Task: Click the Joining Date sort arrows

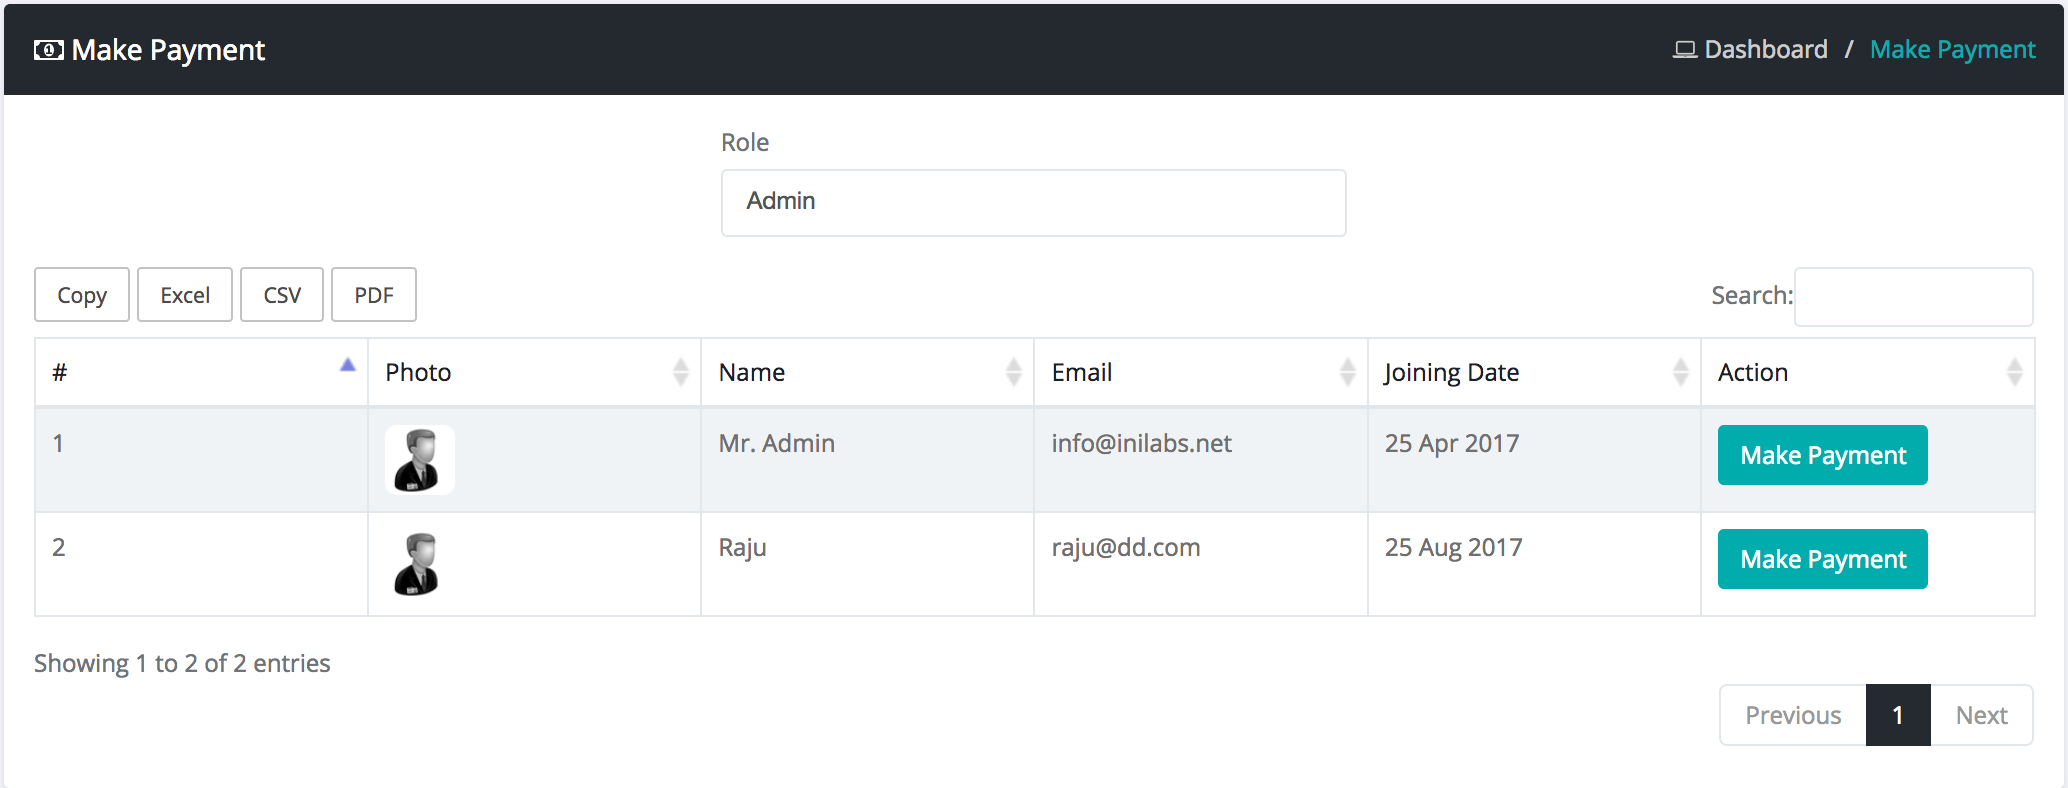Action: 1680,372
